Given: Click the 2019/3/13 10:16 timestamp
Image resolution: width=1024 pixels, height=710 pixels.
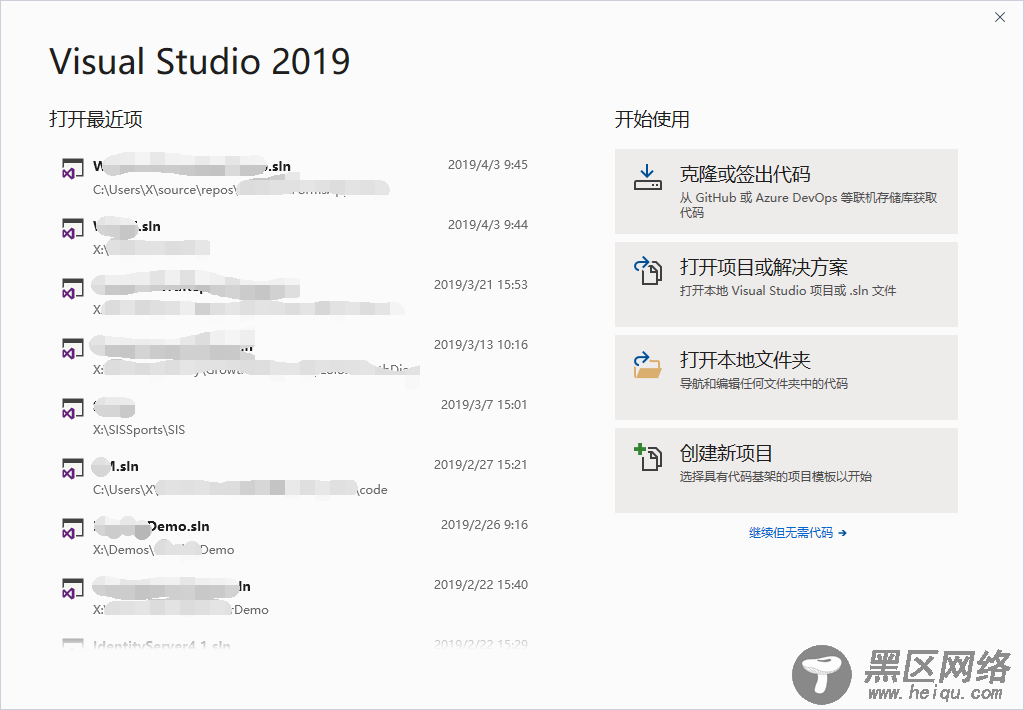Looking at the screenshot, I should (481, 345).
